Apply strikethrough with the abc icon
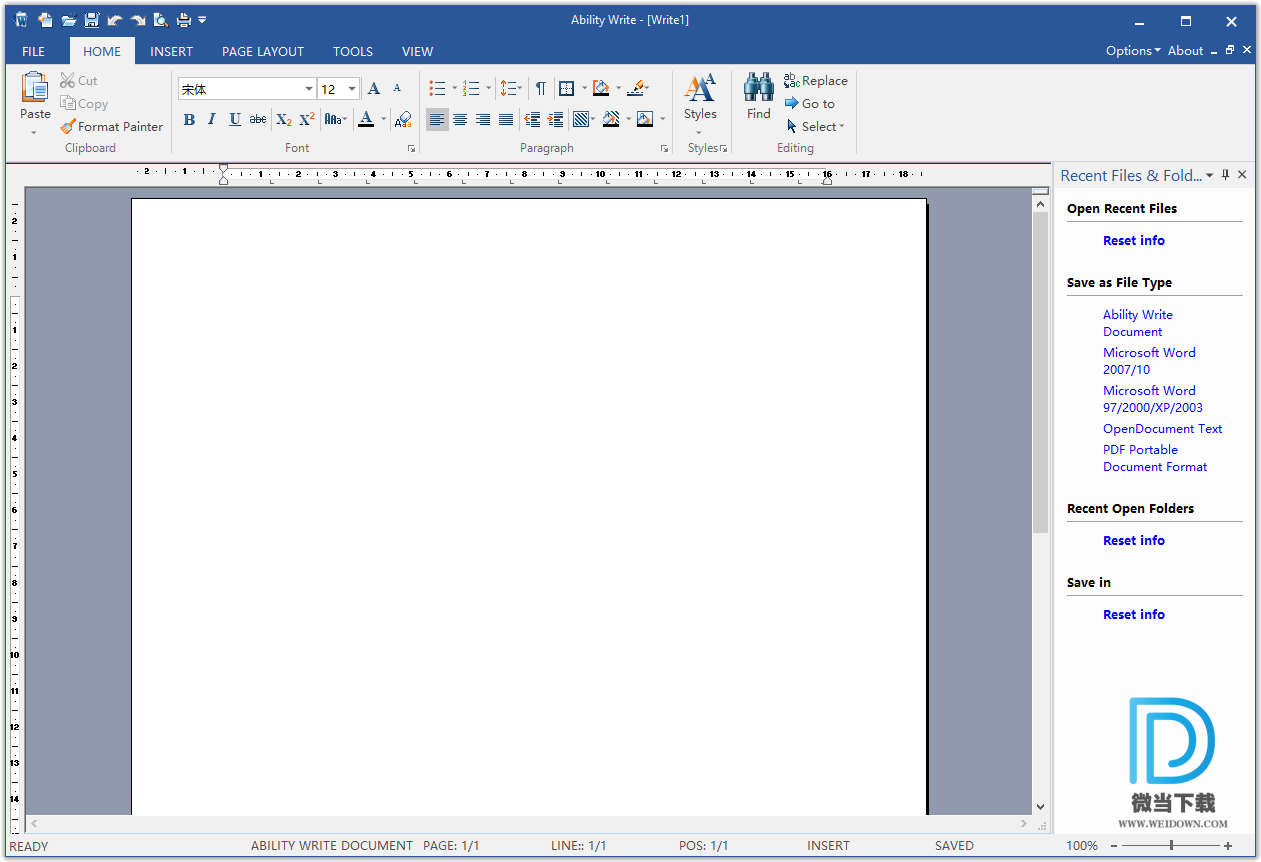The width and height of the screenshot is (1261, 862). click(x=258, y=120)
